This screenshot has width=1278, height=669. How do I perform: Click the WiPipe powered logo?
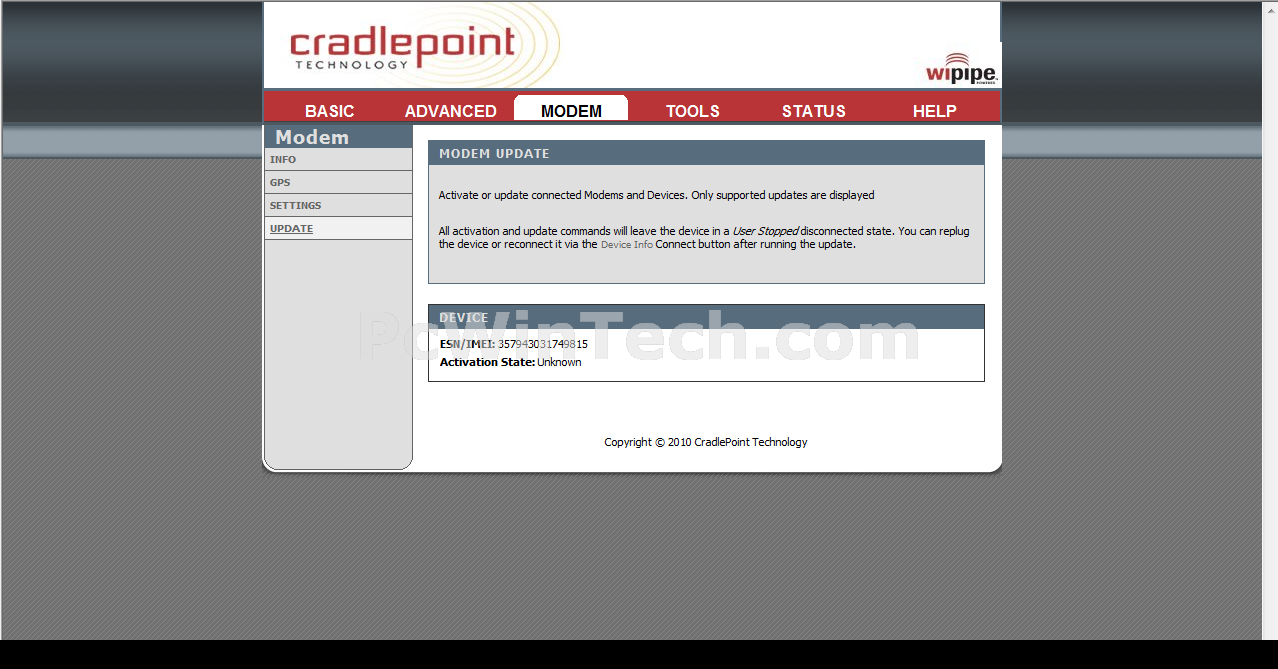(961, 68)
